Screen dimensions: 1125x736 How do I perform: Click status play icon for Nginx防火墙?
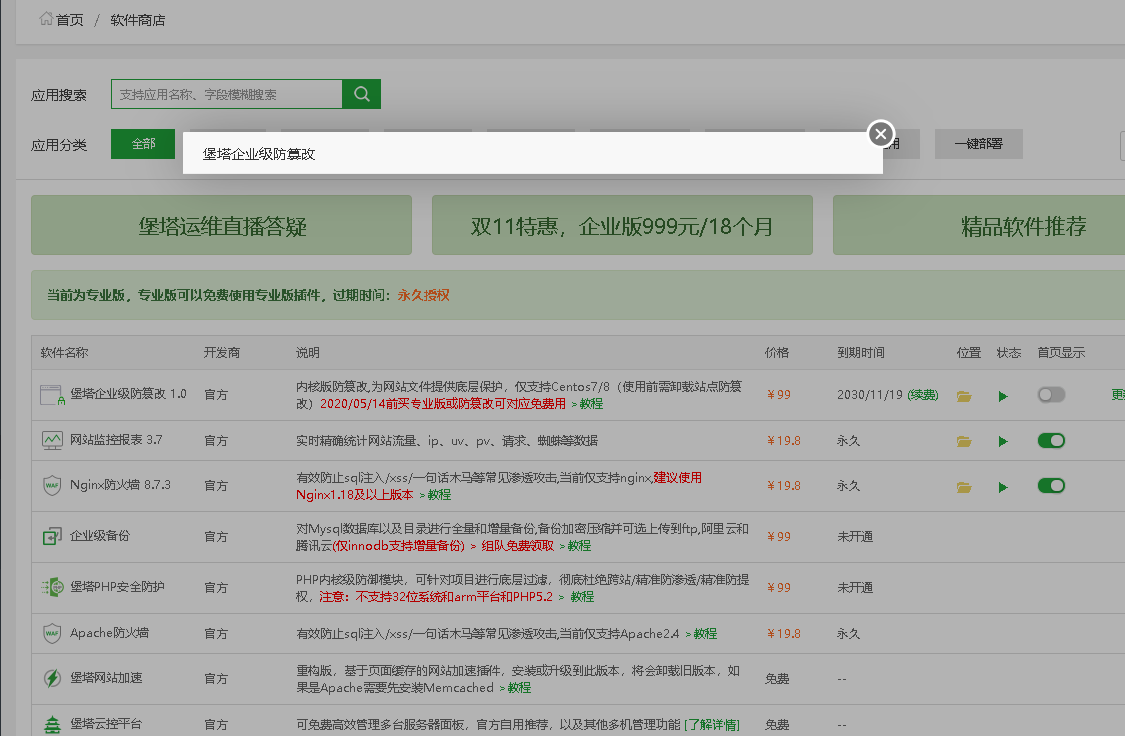(1003, 487)
